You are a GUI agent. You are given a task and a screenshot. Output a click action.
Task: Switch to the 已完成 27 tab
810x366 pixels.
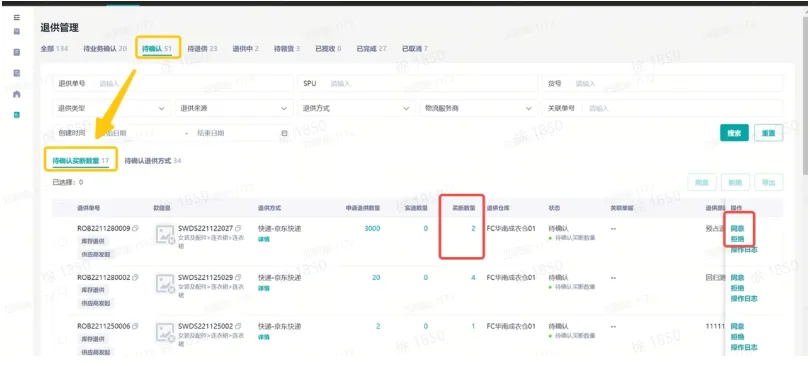pos(371,49)
